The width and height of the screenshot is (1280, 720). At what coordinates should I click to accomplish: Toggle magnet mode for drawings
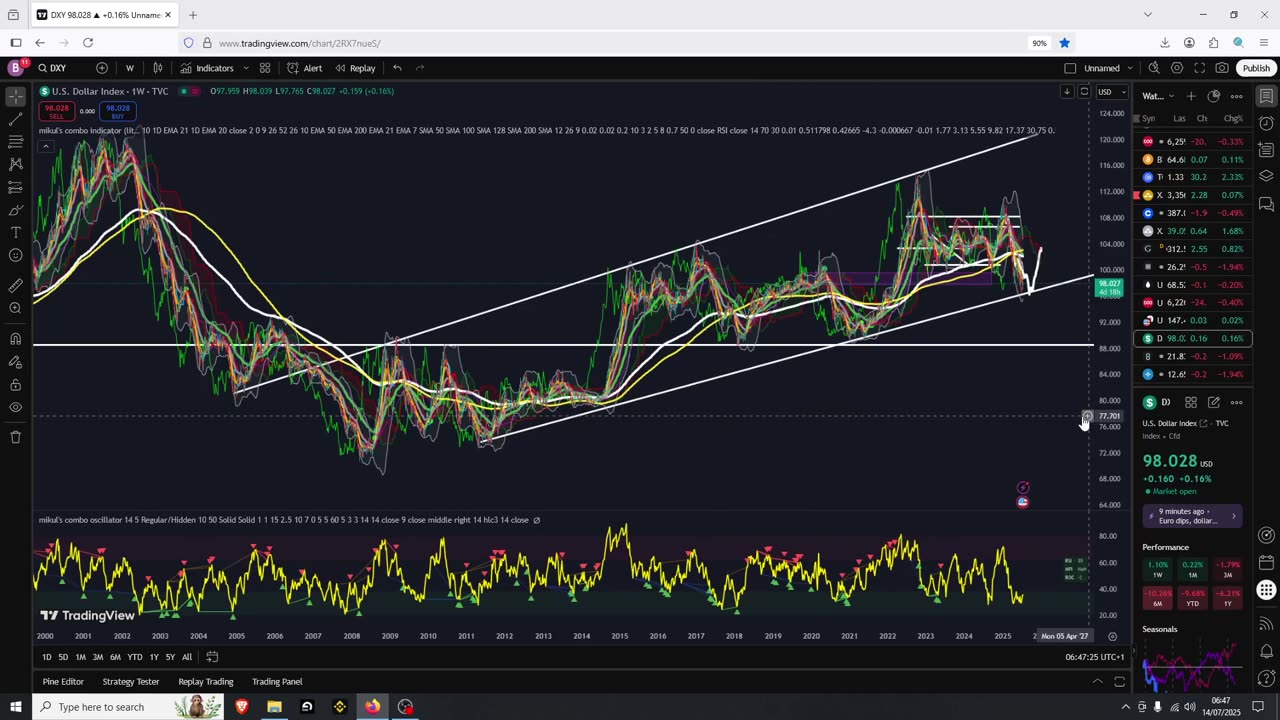pyautogui.click(x=15, y=338)
